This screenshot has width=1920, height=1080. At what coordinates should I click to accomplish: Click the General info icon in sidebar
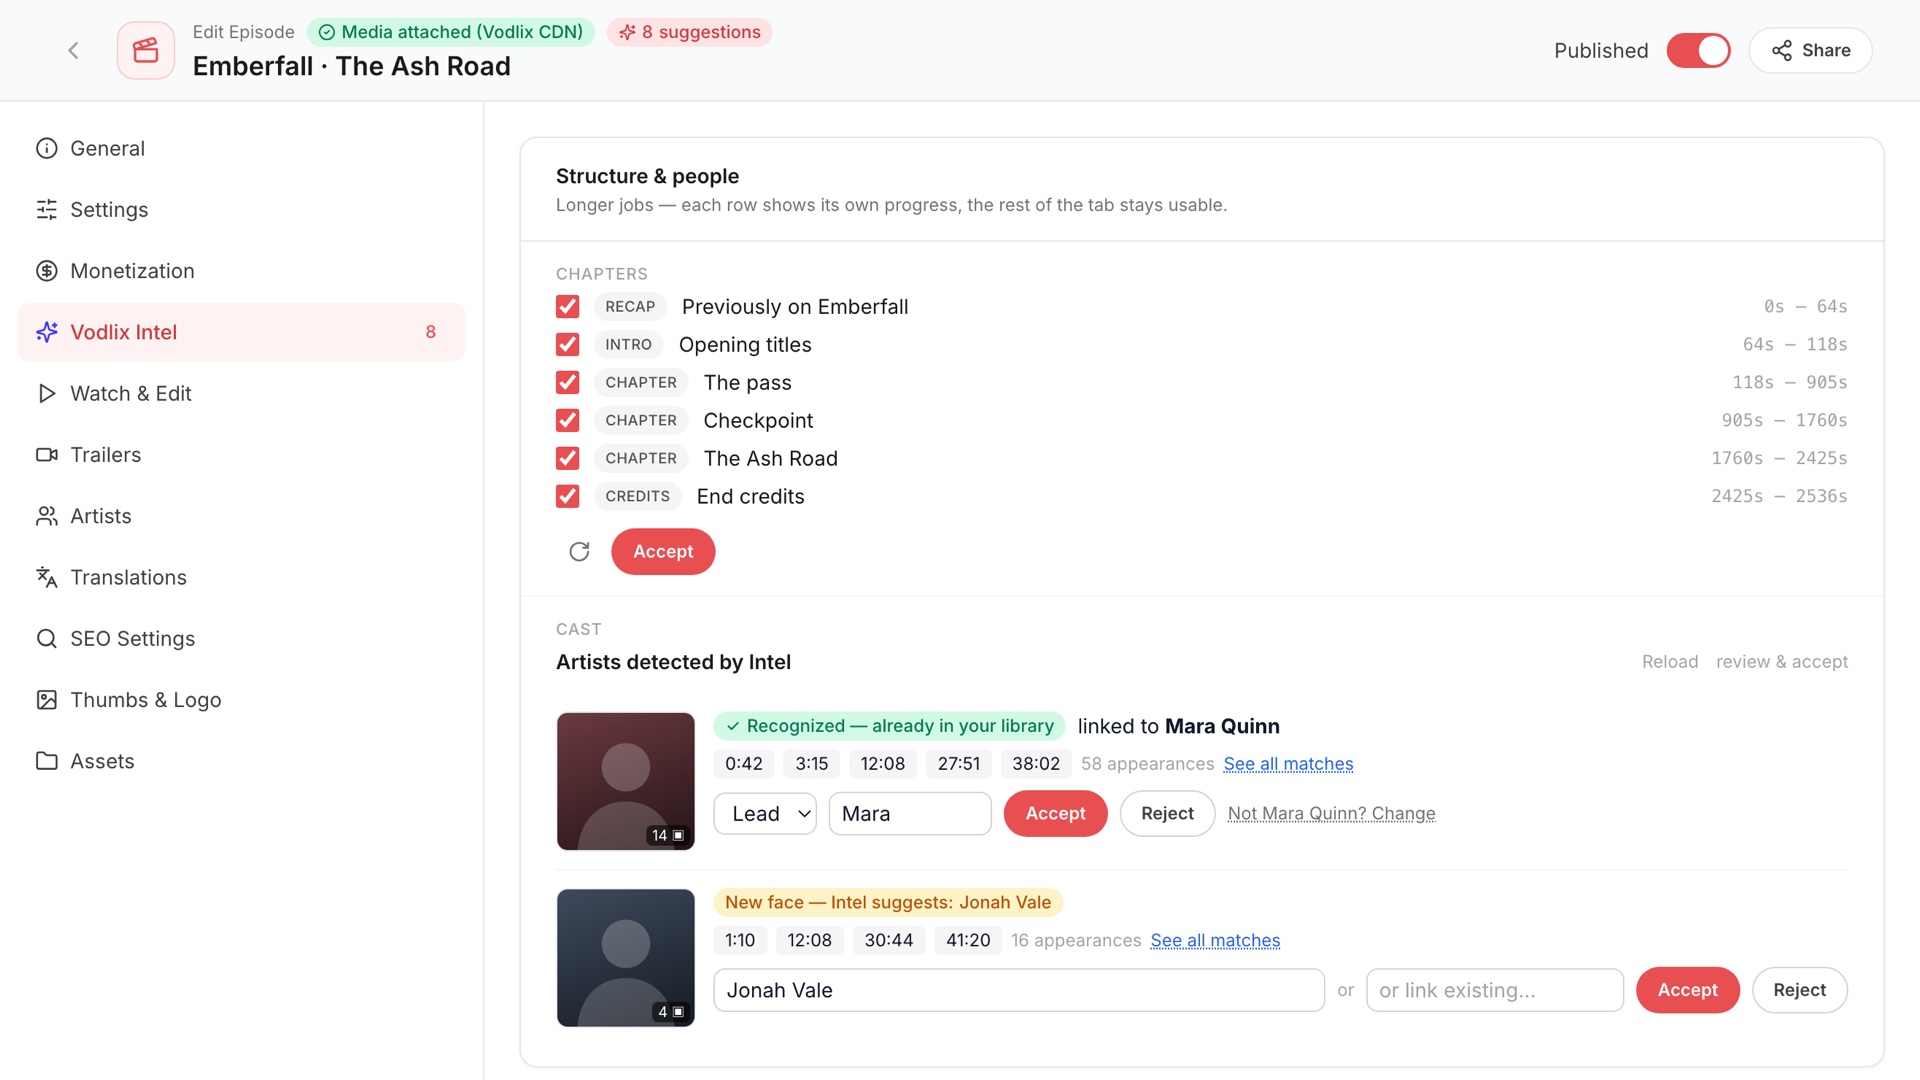(x=47, y=148)
